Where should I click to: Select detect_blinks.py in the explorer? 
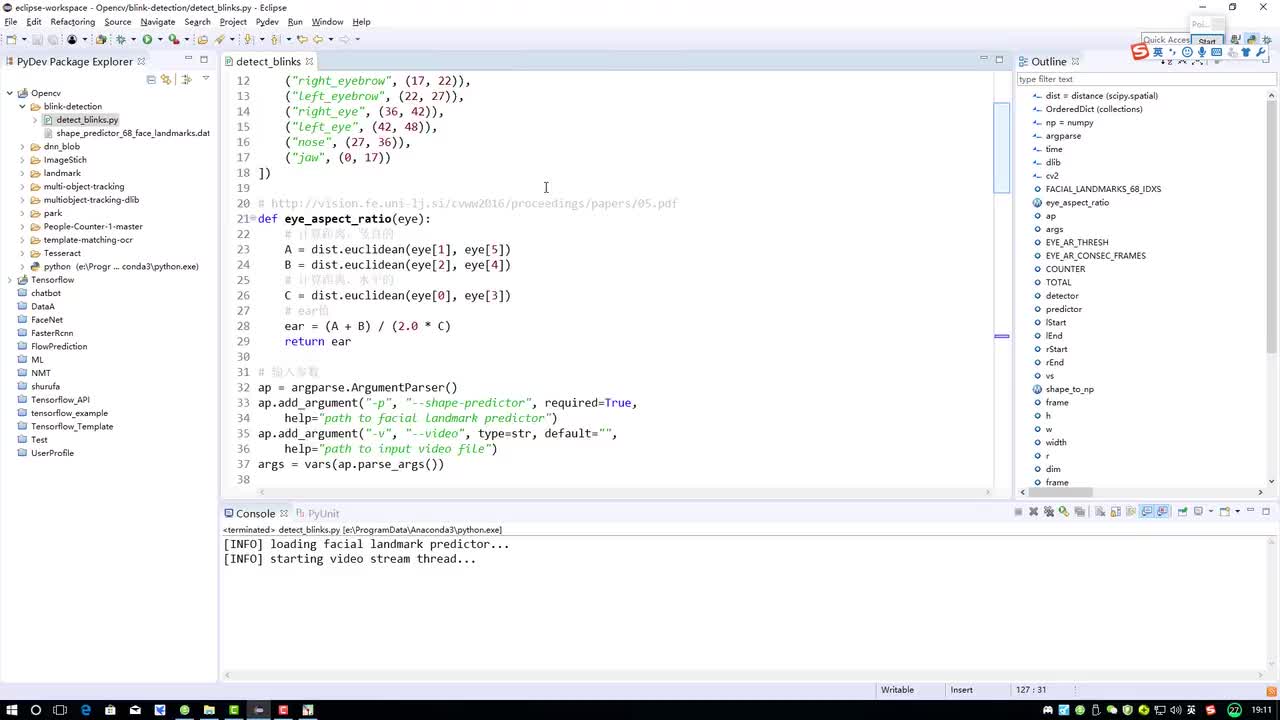click(87, 120)
